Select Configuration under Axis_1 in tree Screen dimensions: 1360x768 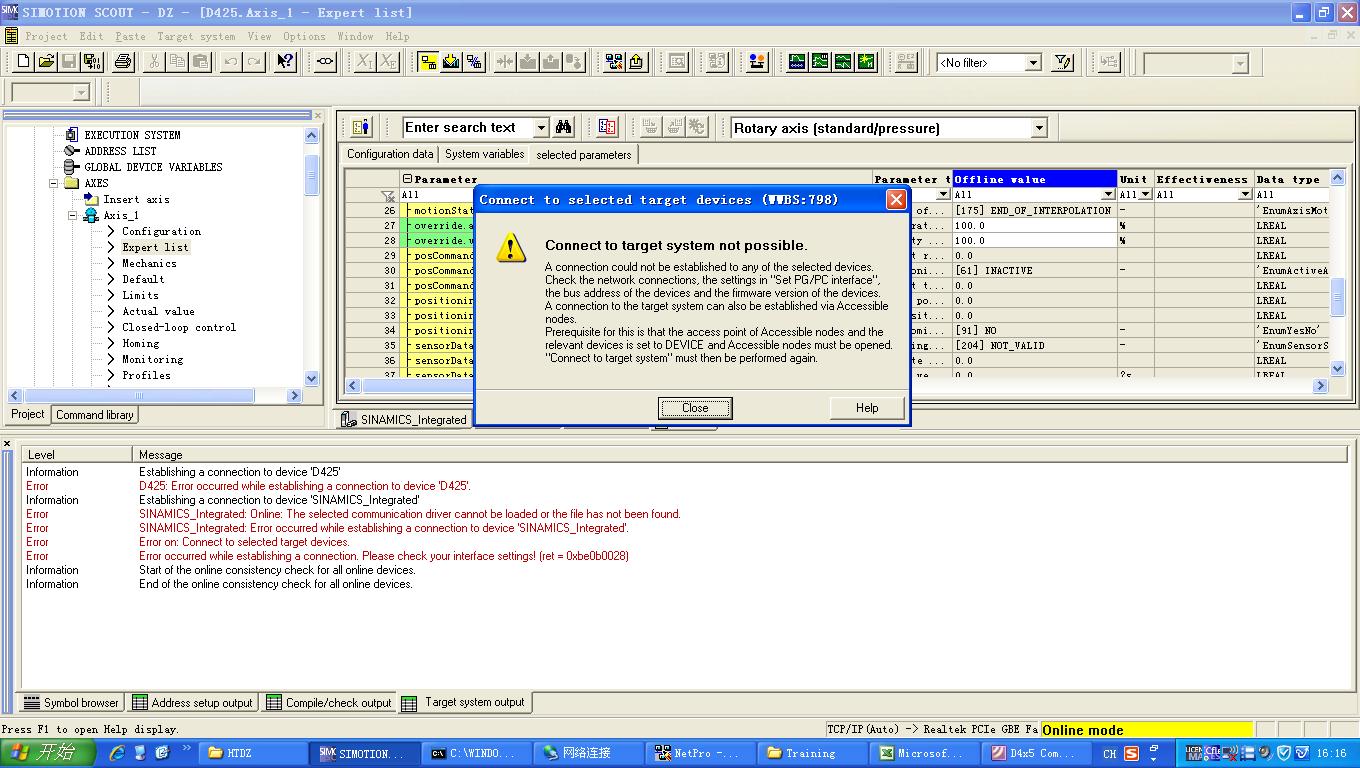[161, 231]
